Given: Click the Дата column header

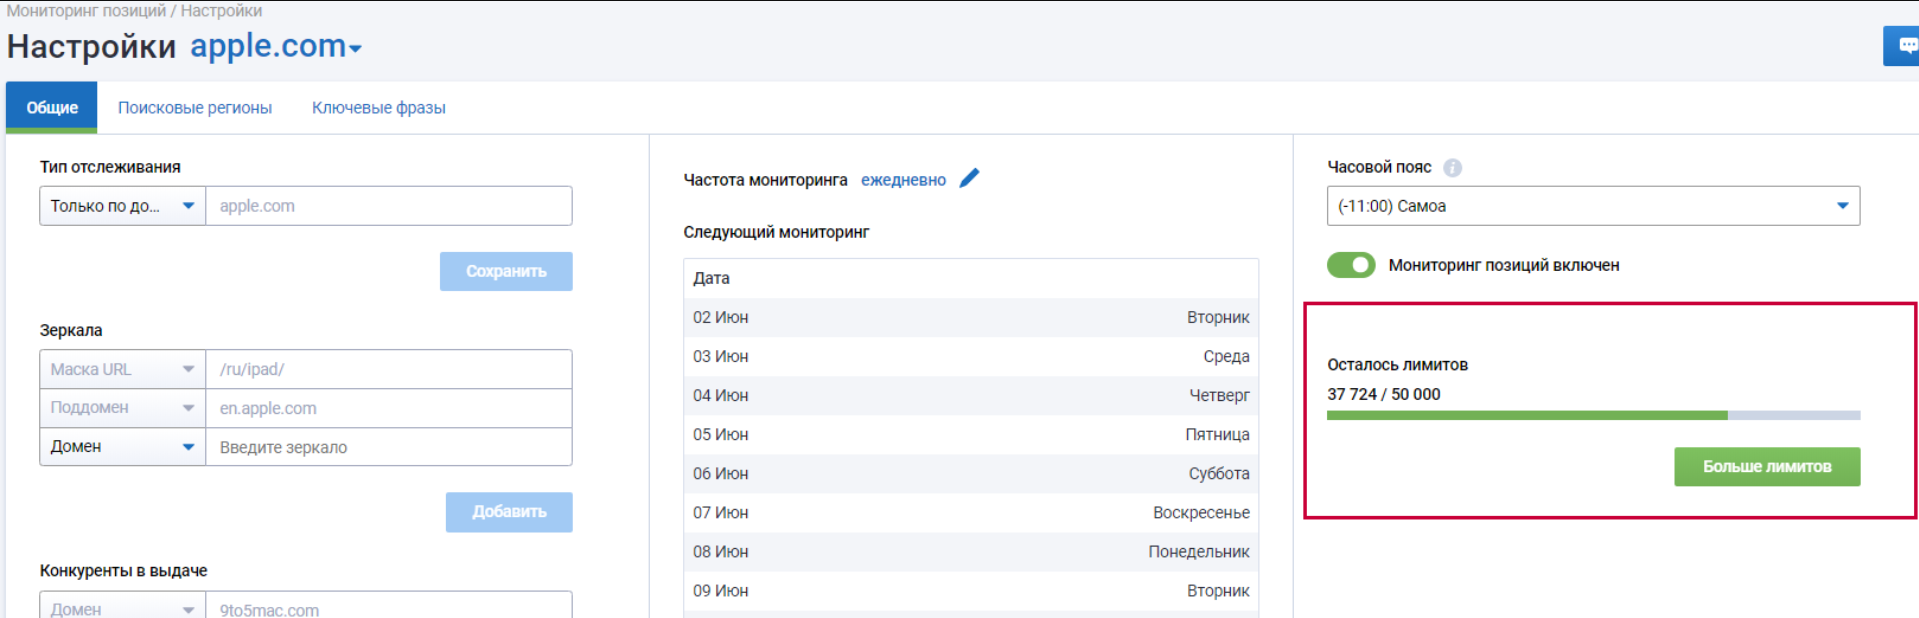Looking at the screenshot, I should (711, 278).
